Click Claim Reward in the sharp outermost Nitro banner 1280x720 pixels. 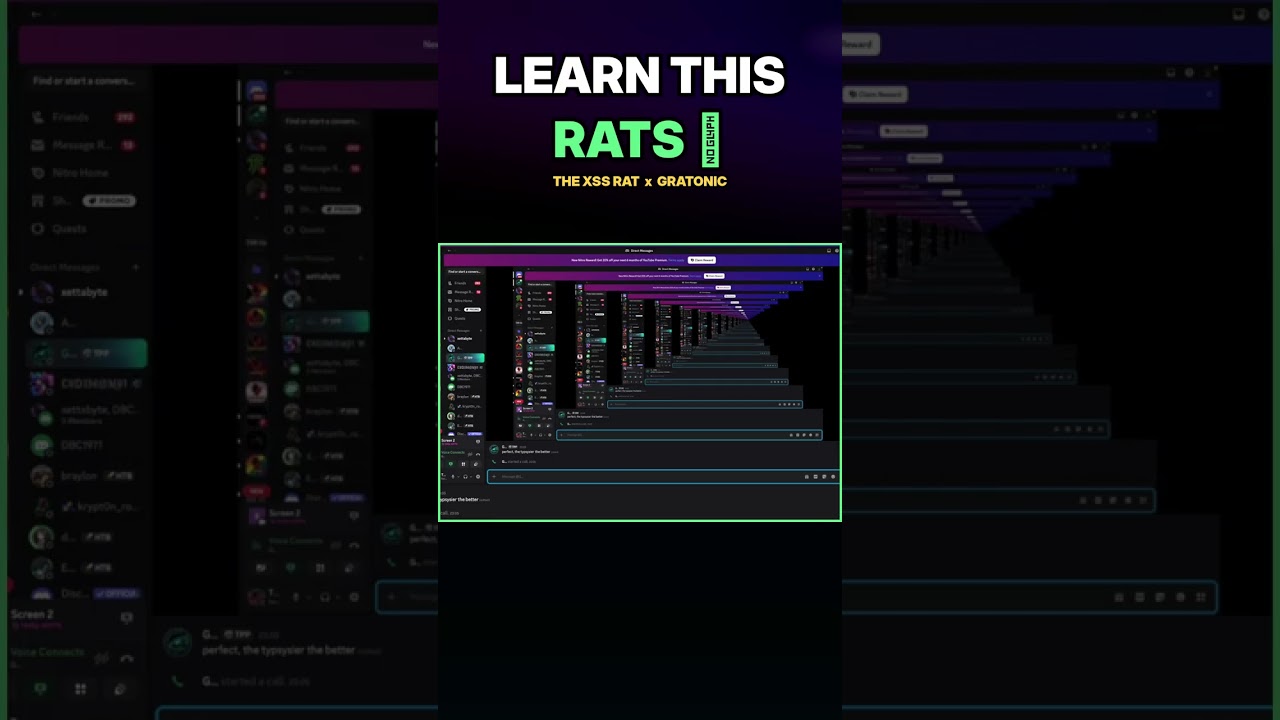[703, 260]
